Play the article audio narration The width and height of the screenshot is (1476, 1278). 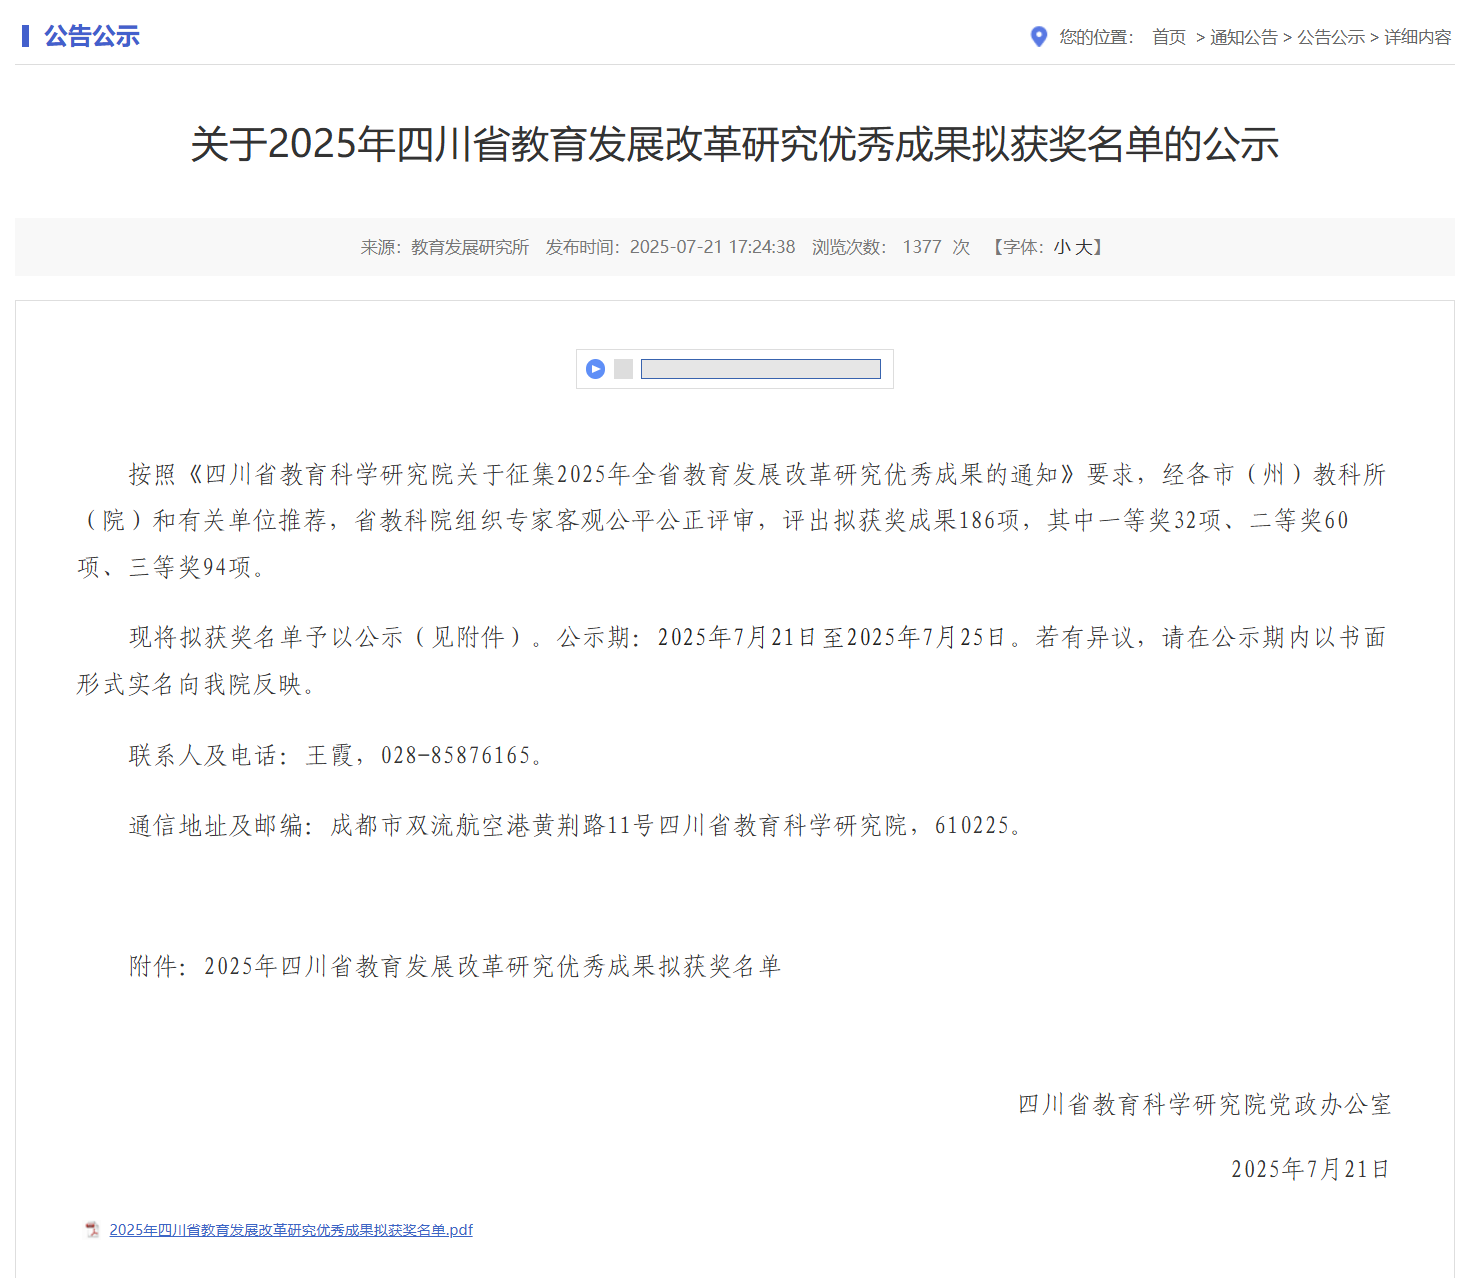pos(595,369)
